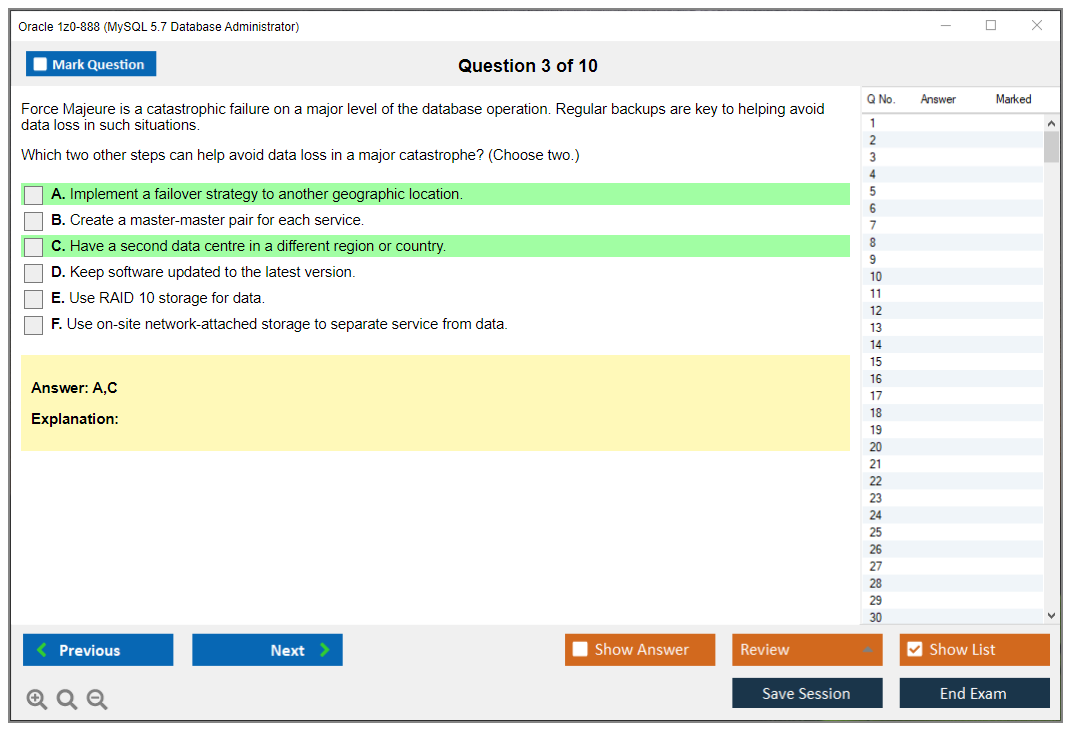Check option E RAID 10 storage
The height and width of the screenshot is (735, 1075).
33,299
